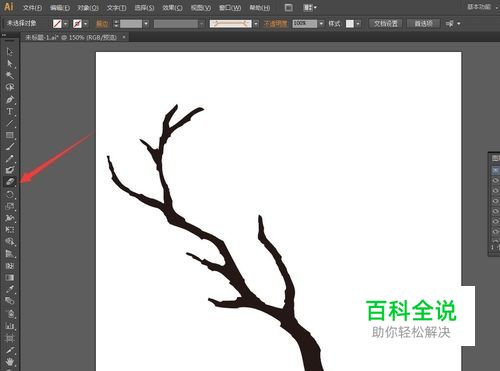Select the Shape Builder tool

[10, 241]
